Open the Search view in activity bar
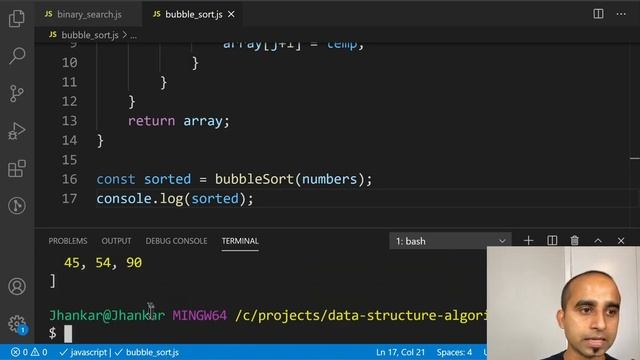This screenshot has width=640, height=360. (17, 56)
